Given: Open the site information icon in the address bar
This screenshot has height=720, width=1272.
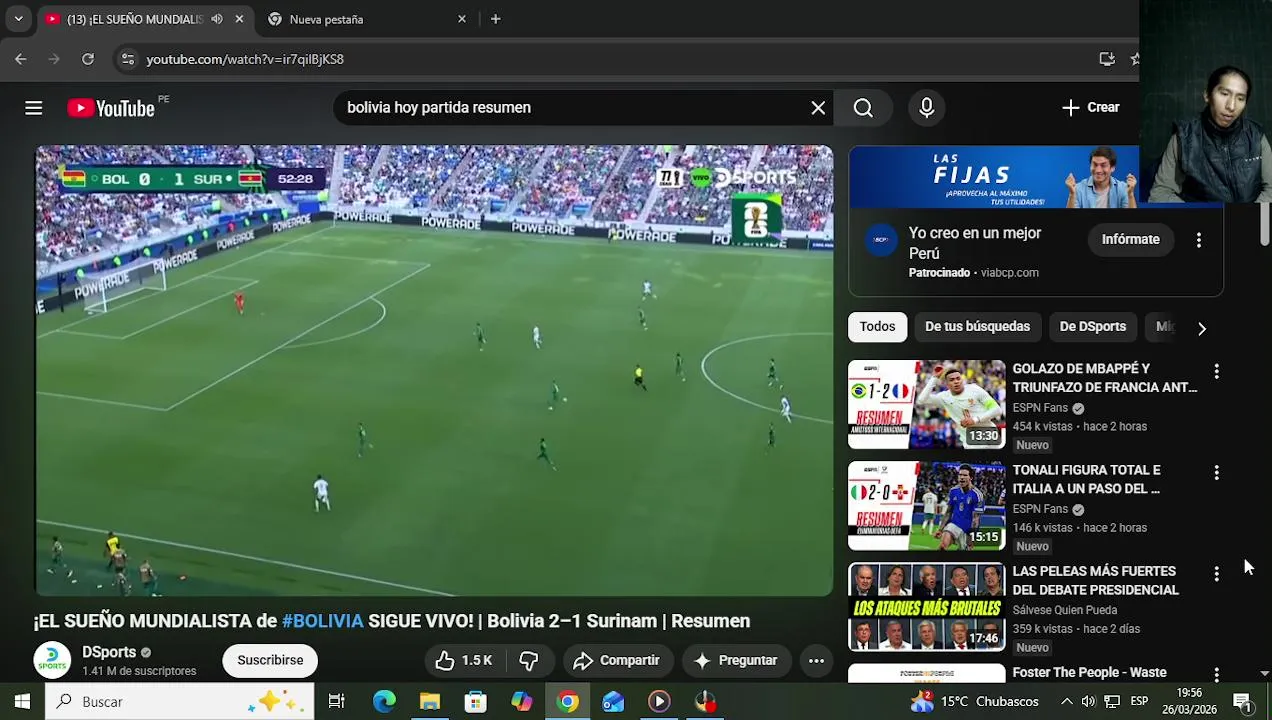Looking at the screenshot, I should (x=127, y=59).
